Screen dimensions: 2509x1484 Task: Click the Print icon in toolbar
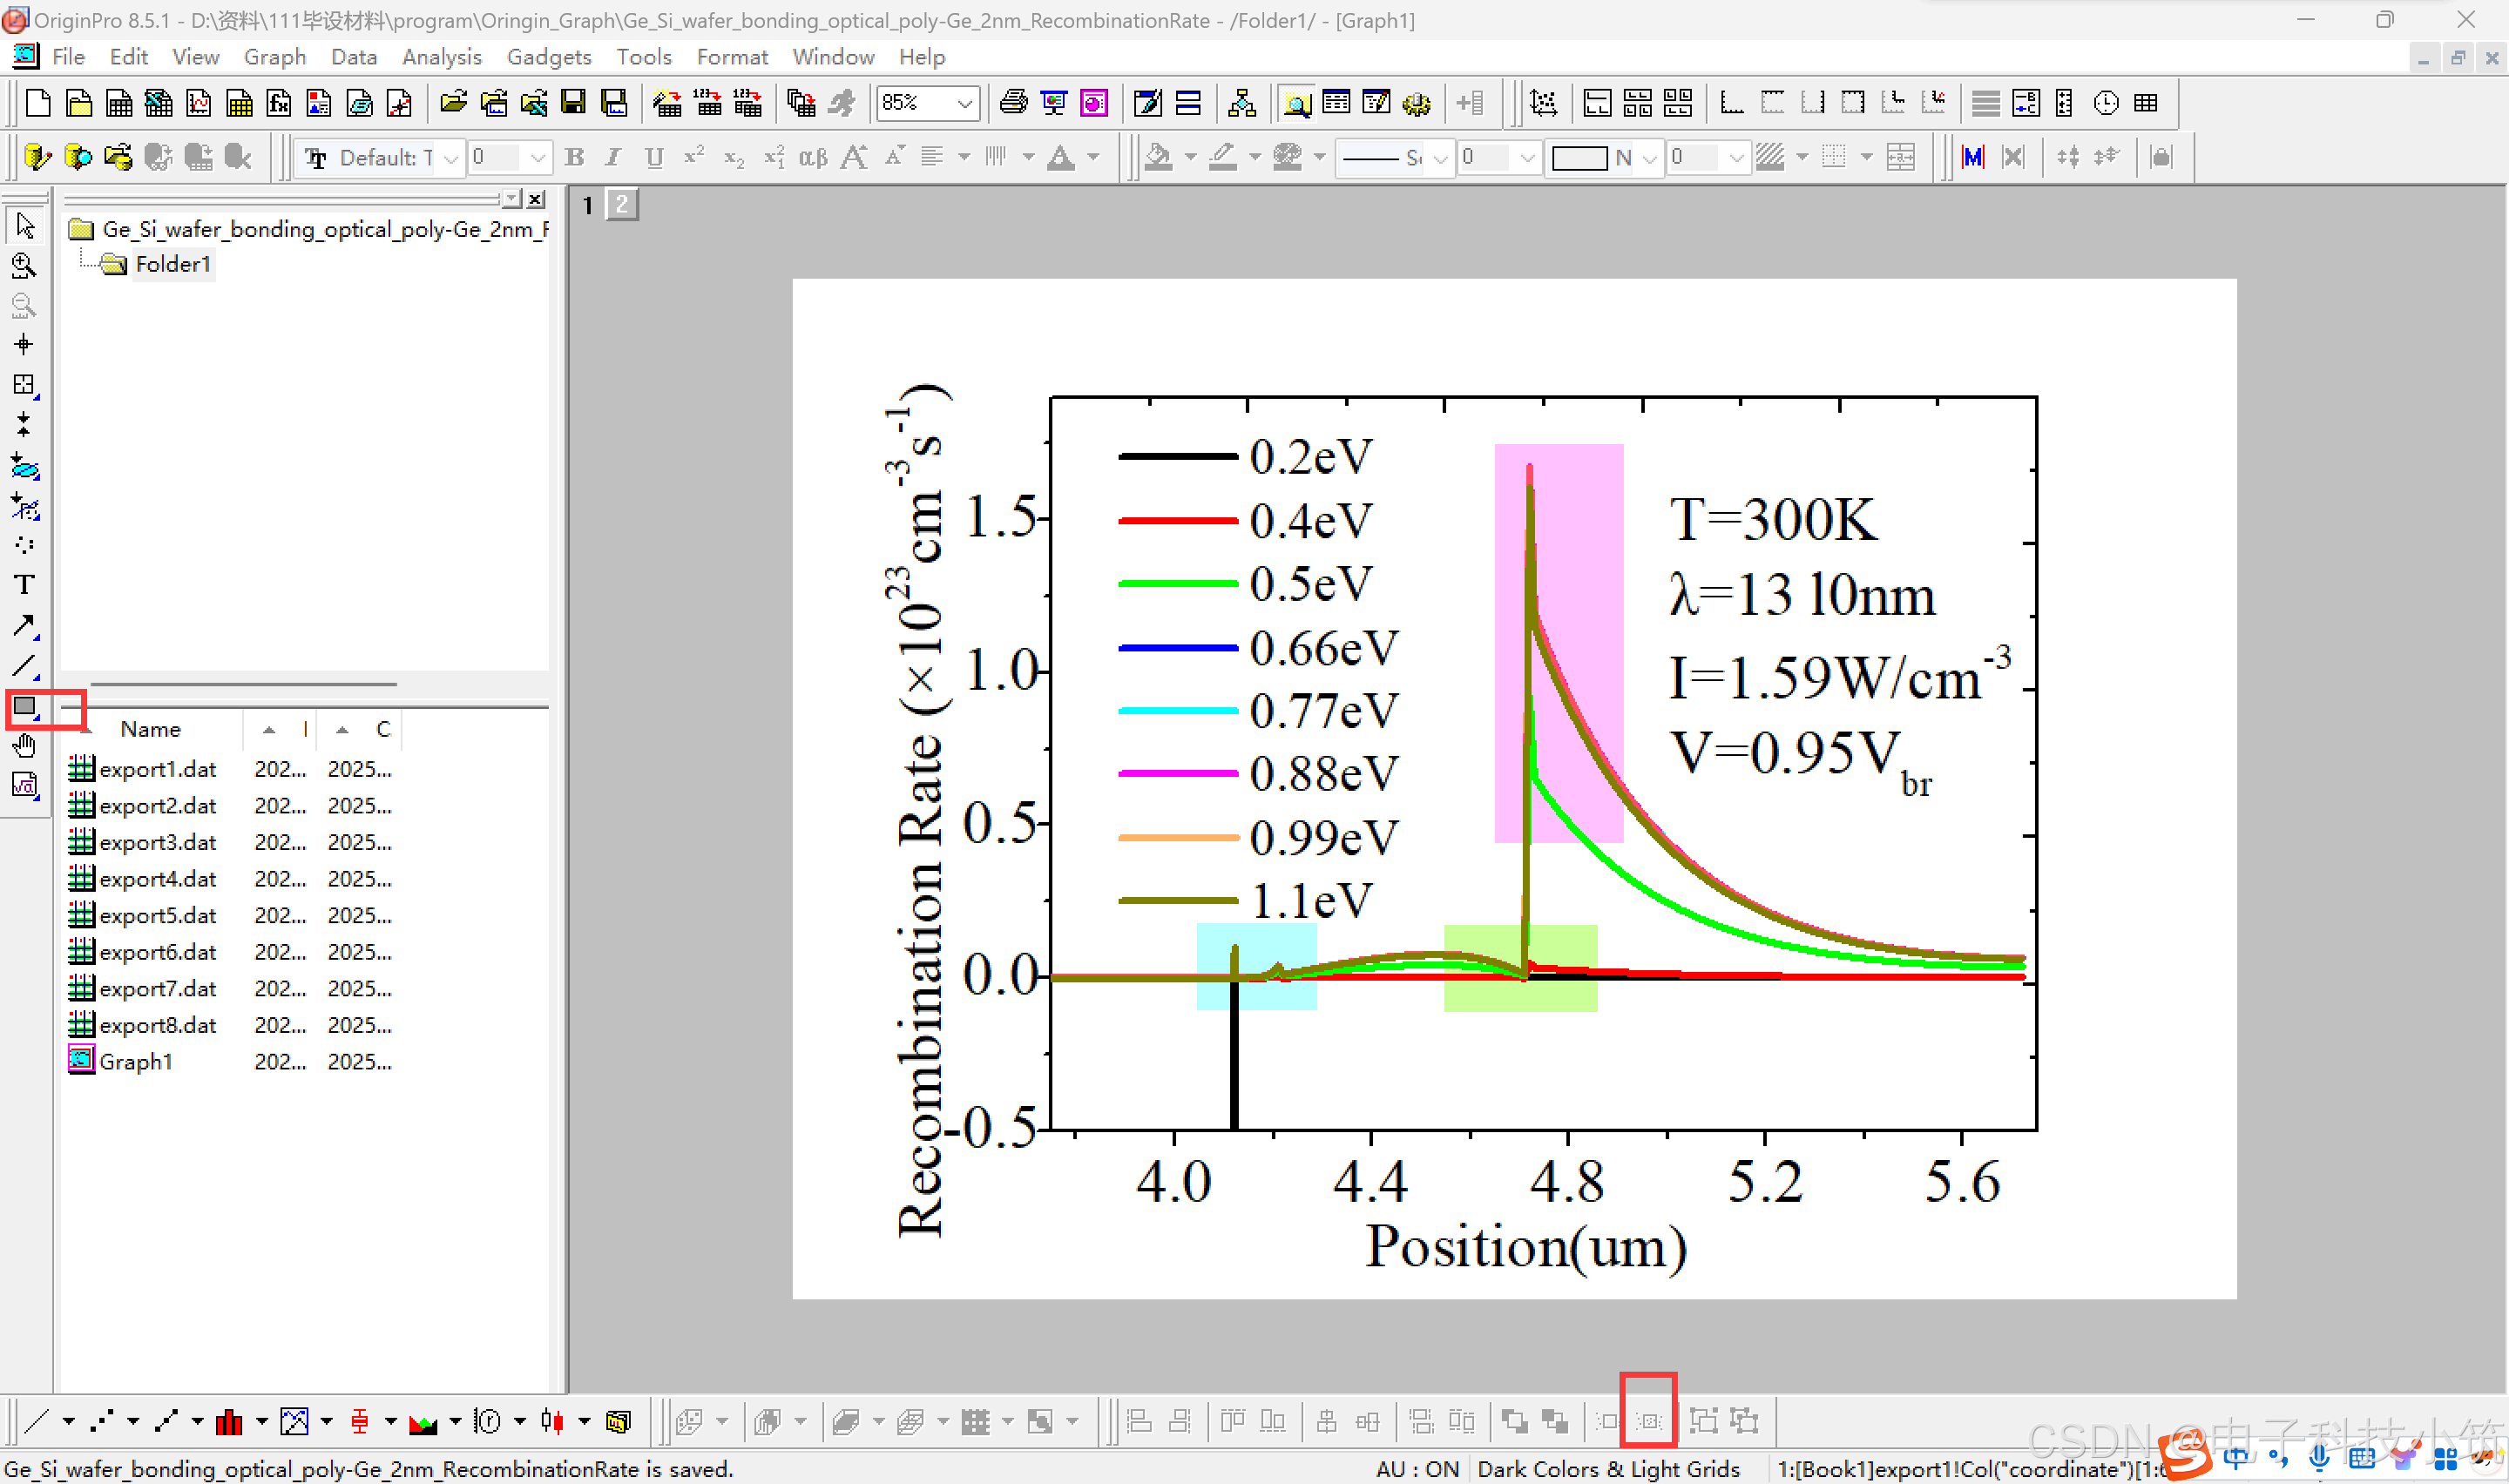1013,103
